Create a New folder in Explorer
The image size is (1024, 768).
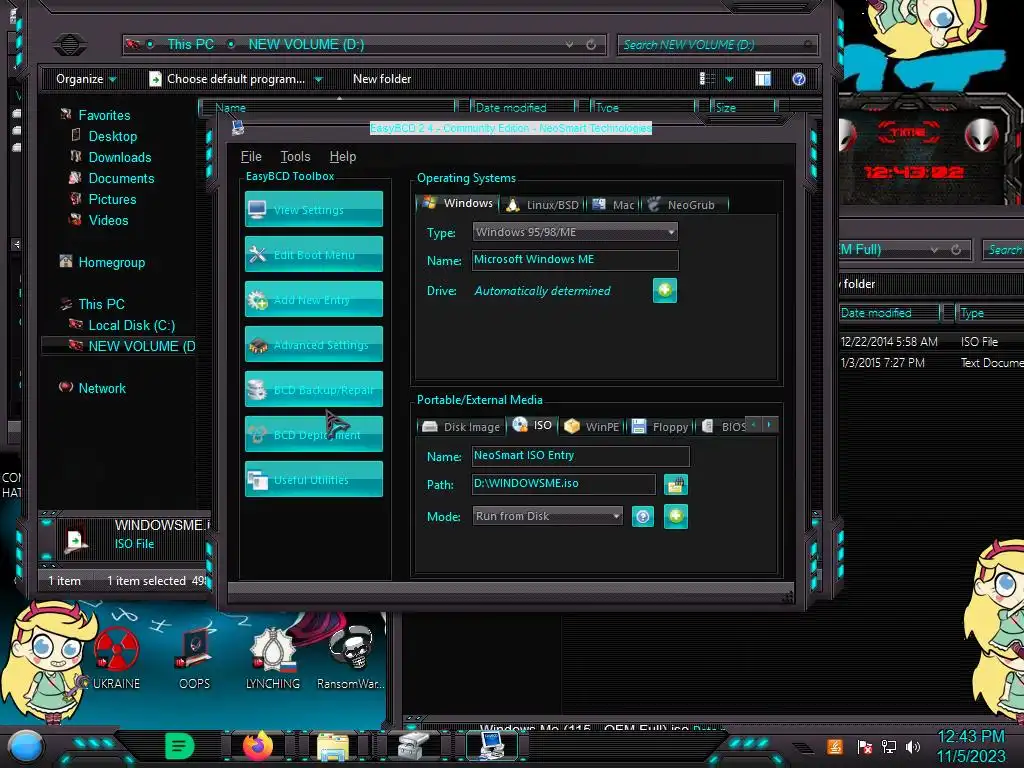pos(382,79)
